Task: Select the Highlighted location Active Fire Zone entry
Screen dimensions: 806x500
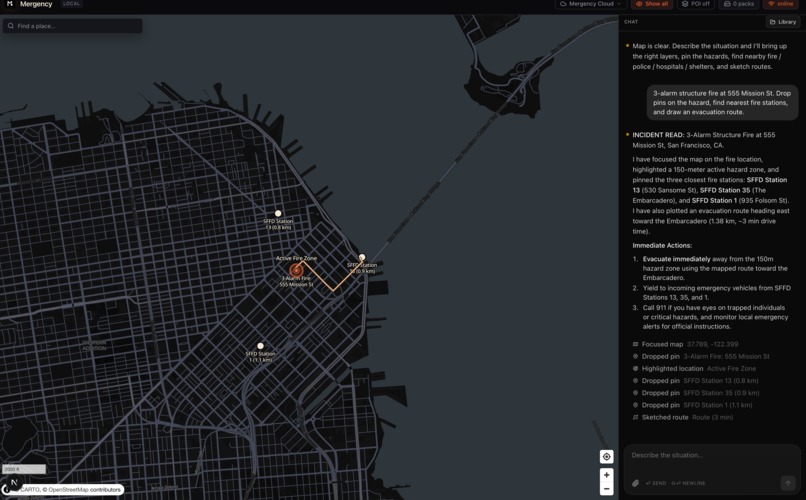Action: point(694,368)
